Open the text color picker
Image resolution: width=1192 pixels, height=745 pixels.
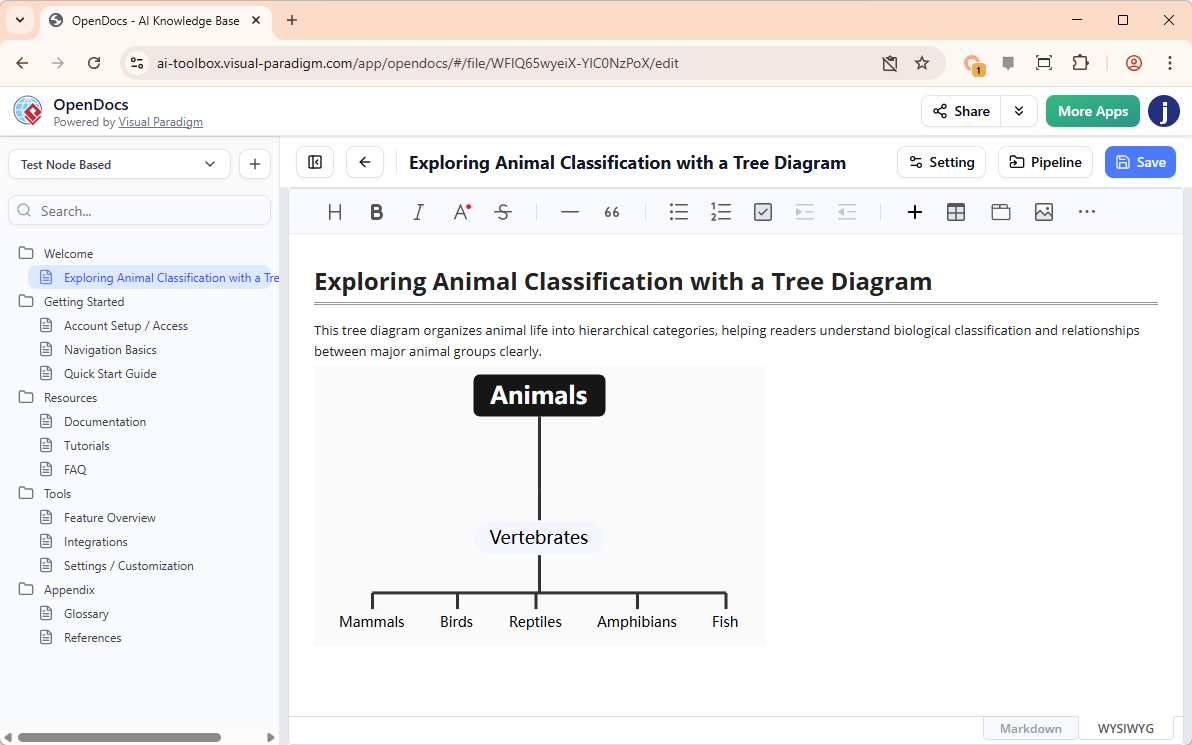[x=461, y=212]
